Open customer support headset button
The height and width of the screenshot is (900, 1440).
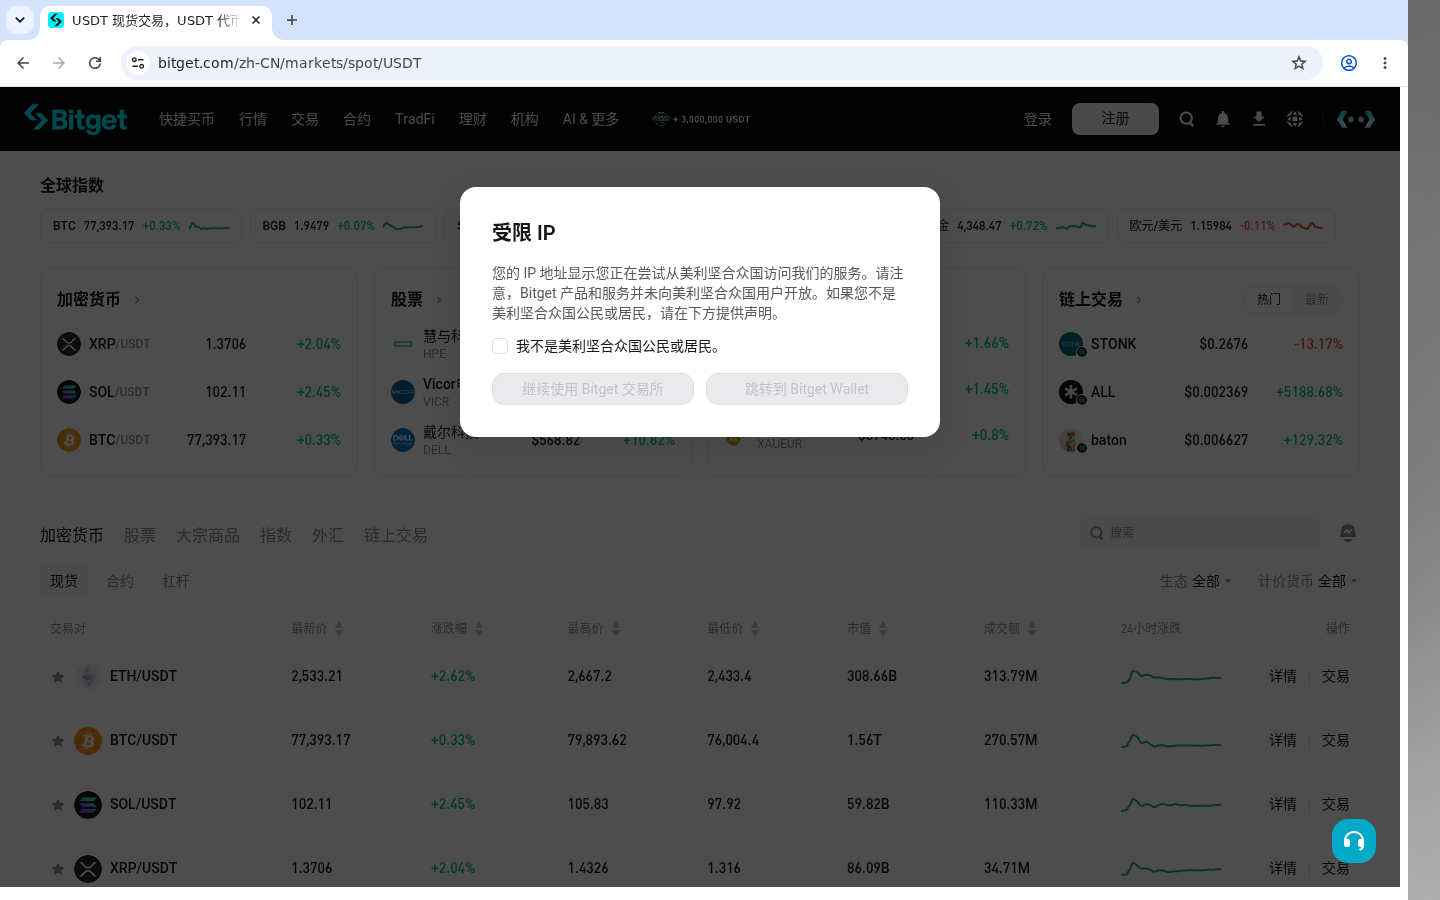click(x=1354, y=841)
